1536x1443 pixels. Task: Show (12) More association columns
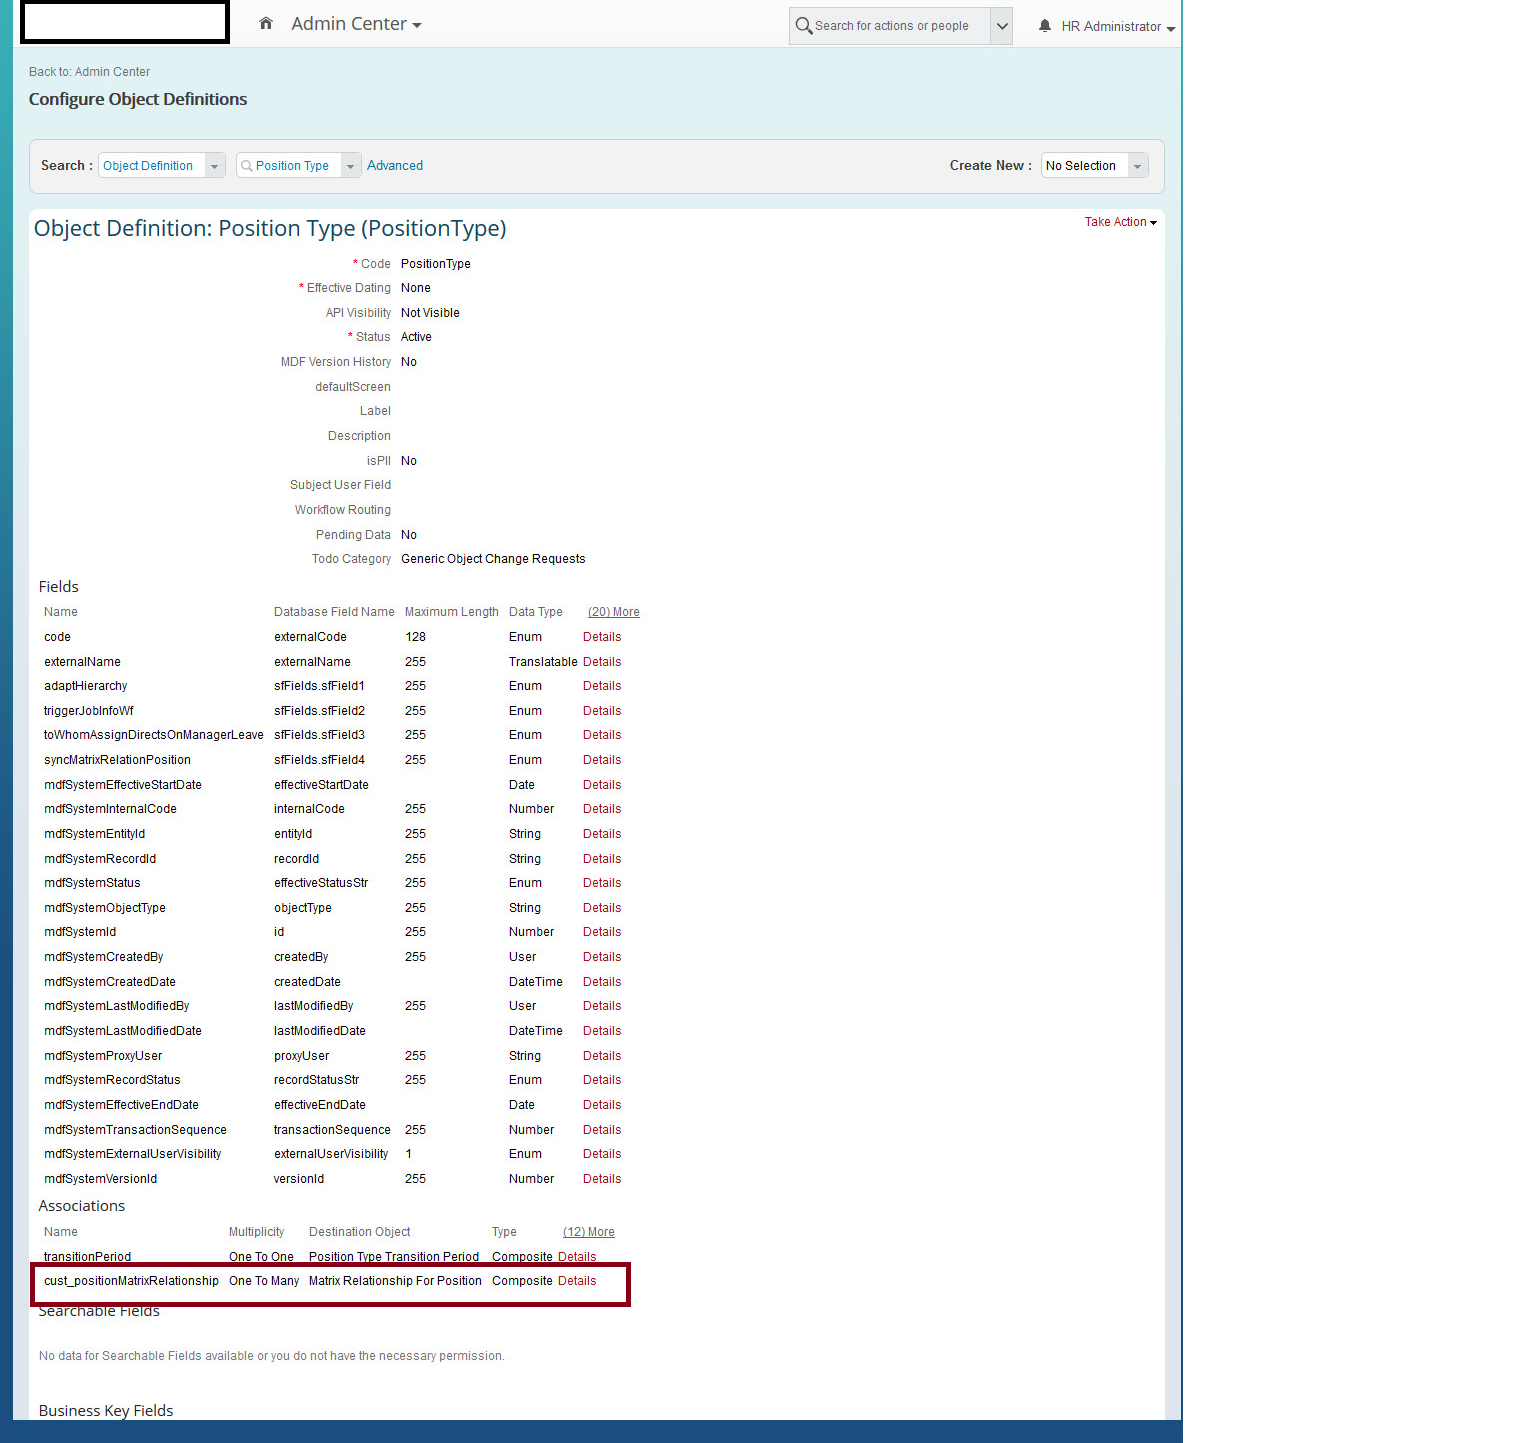[589, 1232]
